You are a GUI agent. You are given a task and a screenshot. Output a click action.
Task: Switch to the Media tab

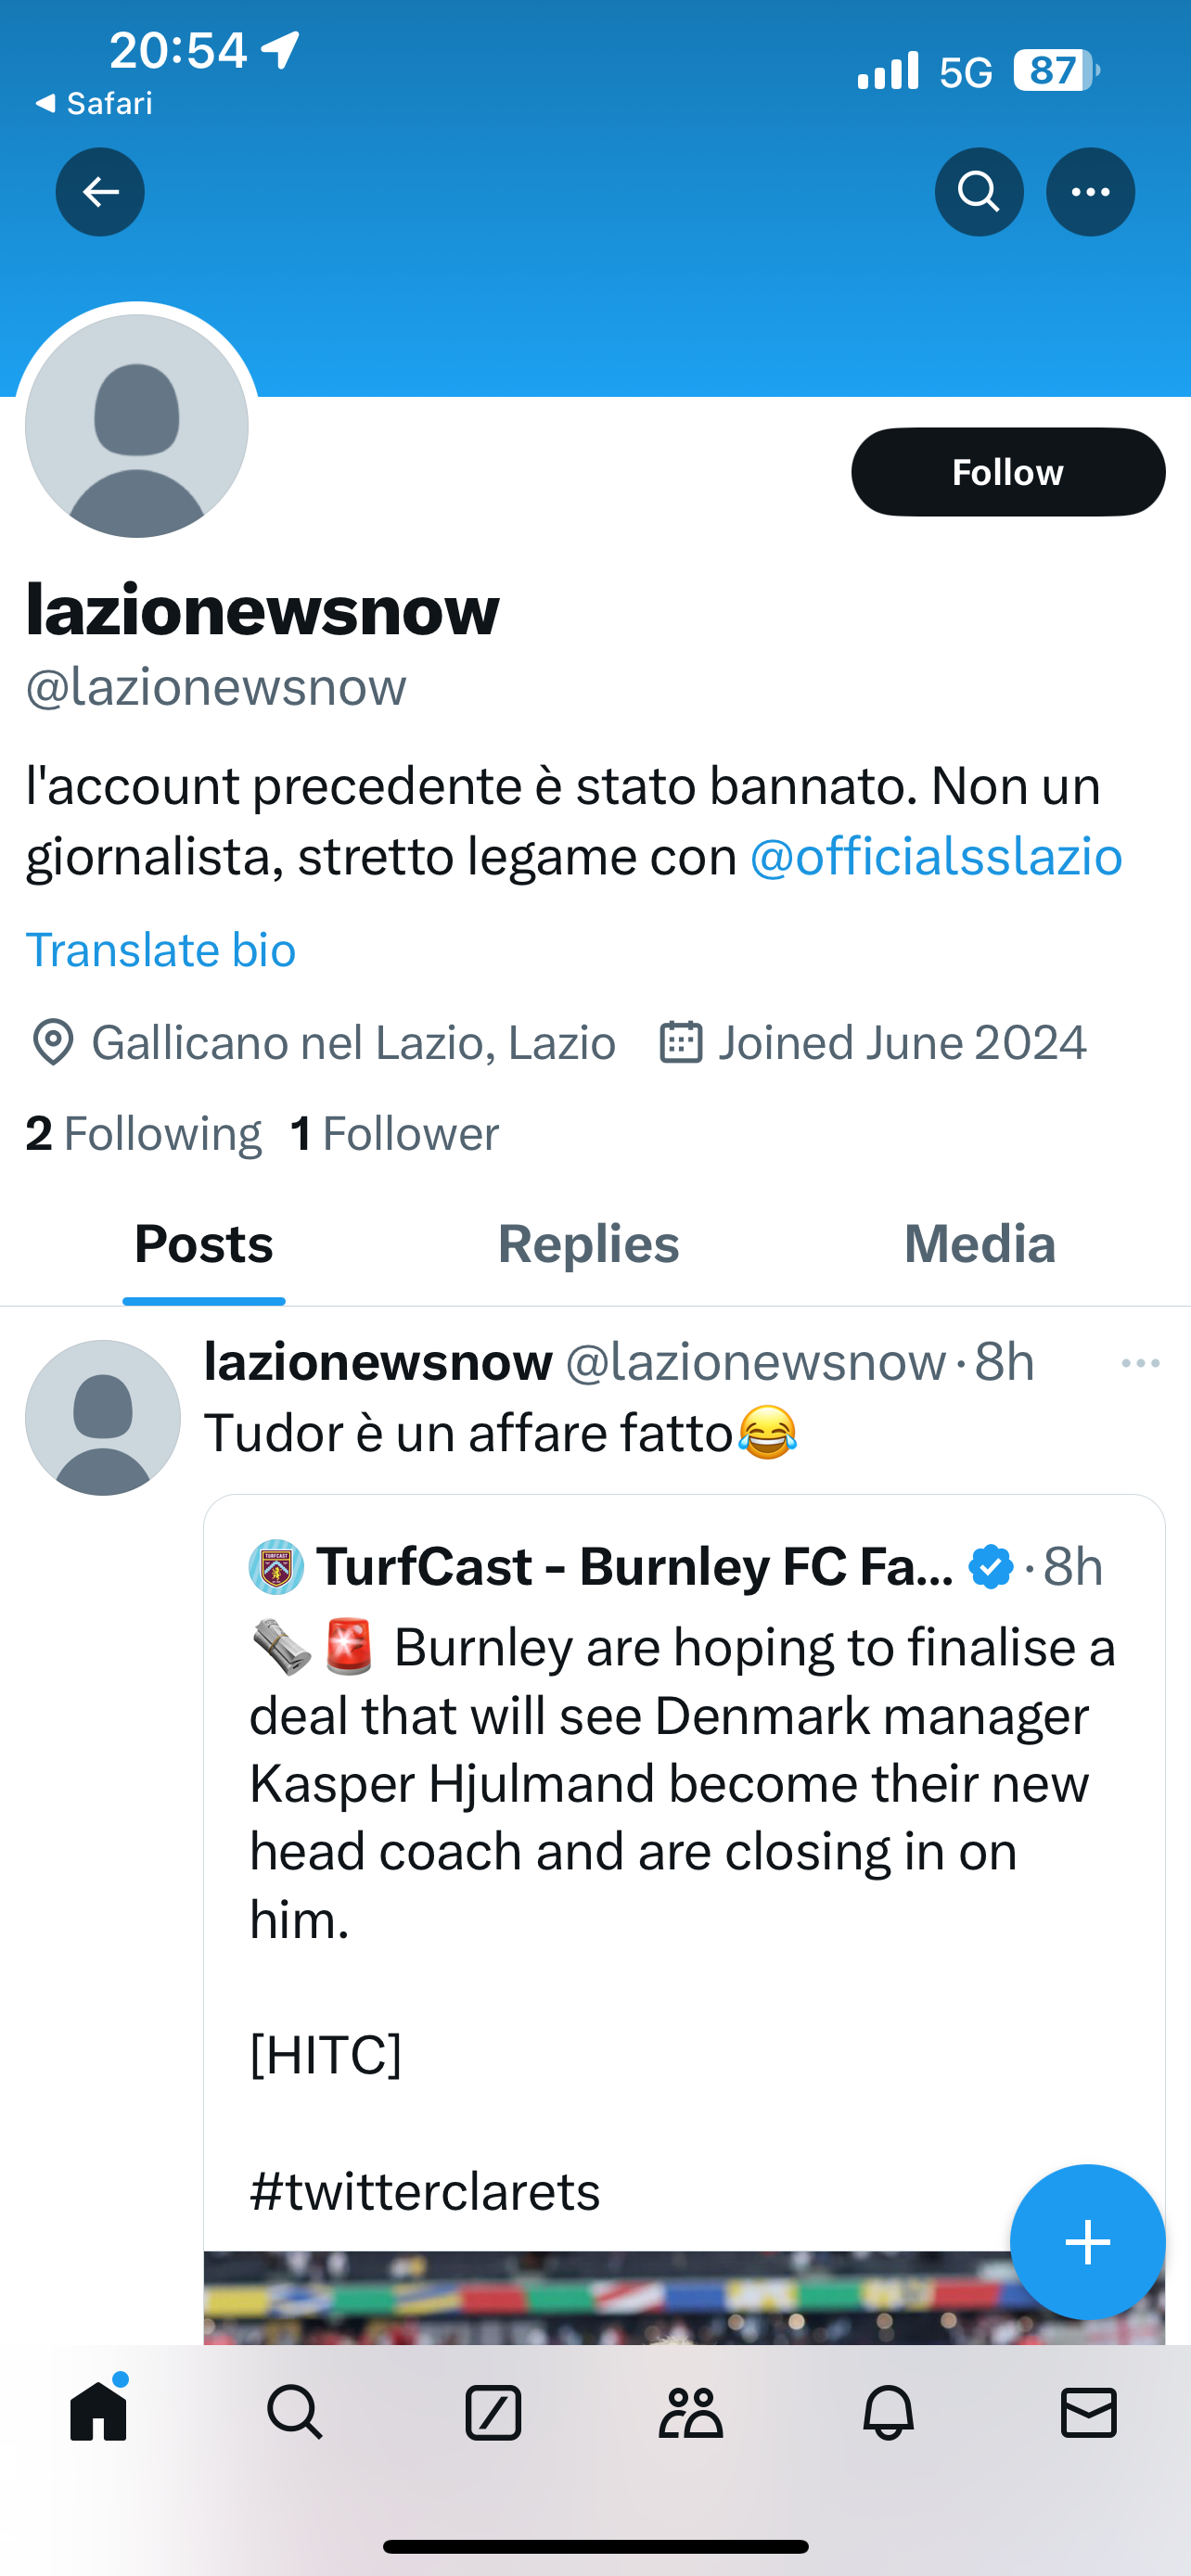coord(979,1244)
